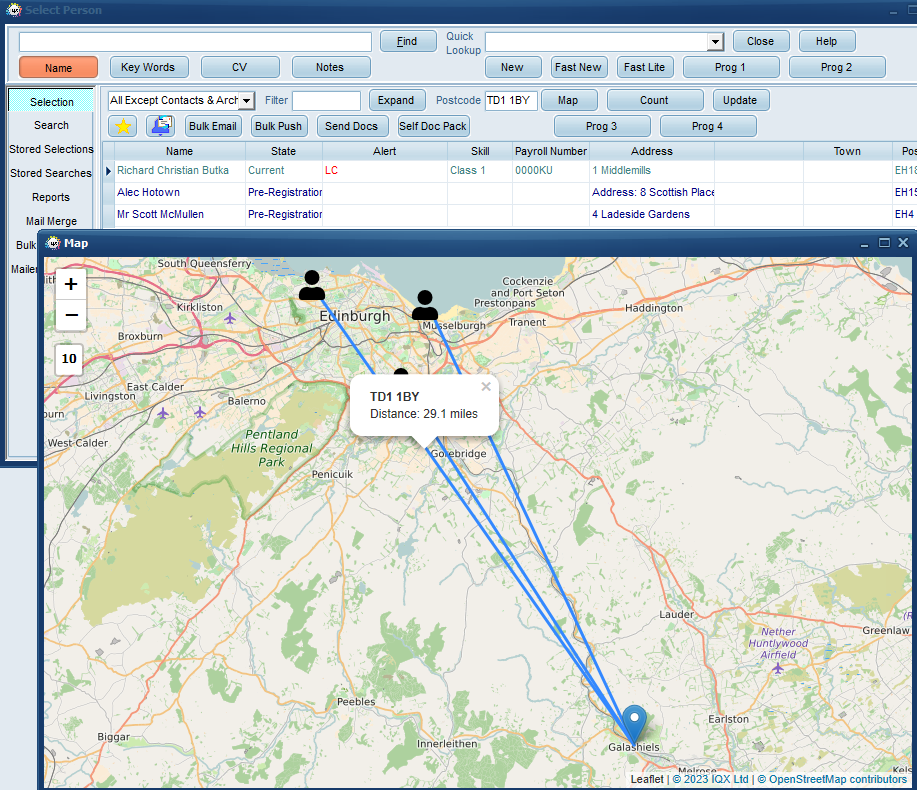Open the All Except Contacts filter dropdown
Viewport: 917px width, 790px height.
[246, 101]
